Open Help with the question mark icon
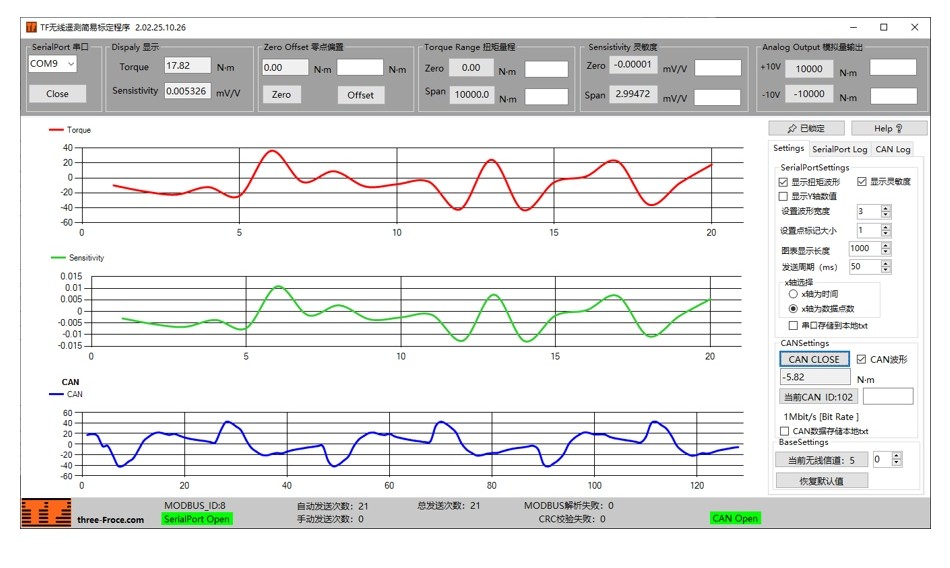The height and width of the screenshot is (568, 950). tap(887, 128)
